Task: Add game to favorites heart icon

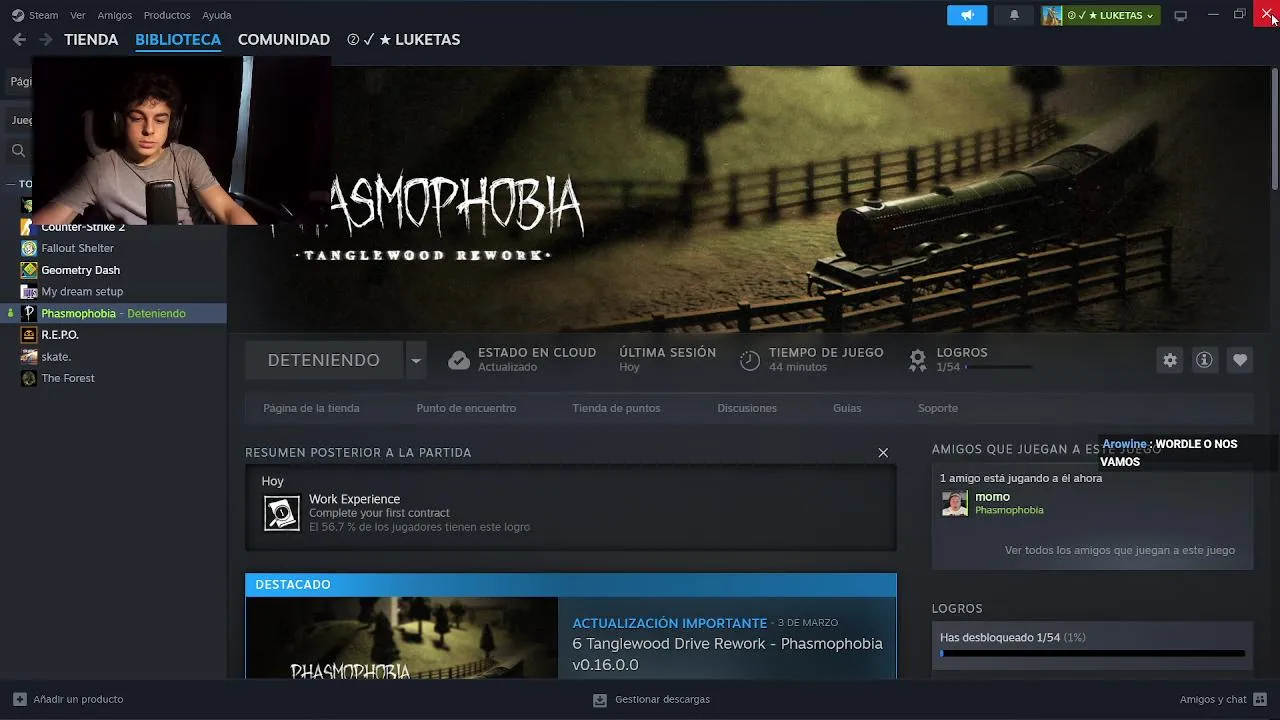Action: coord(1240,360)
